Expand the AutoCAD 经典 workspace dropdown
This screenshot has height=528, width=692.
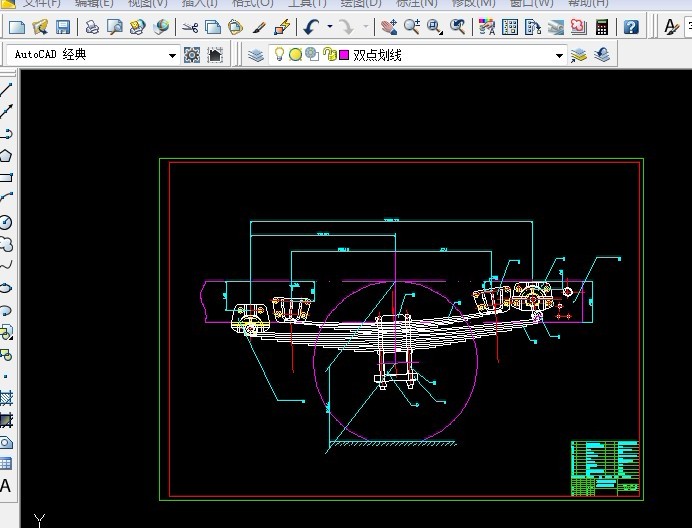172,56
